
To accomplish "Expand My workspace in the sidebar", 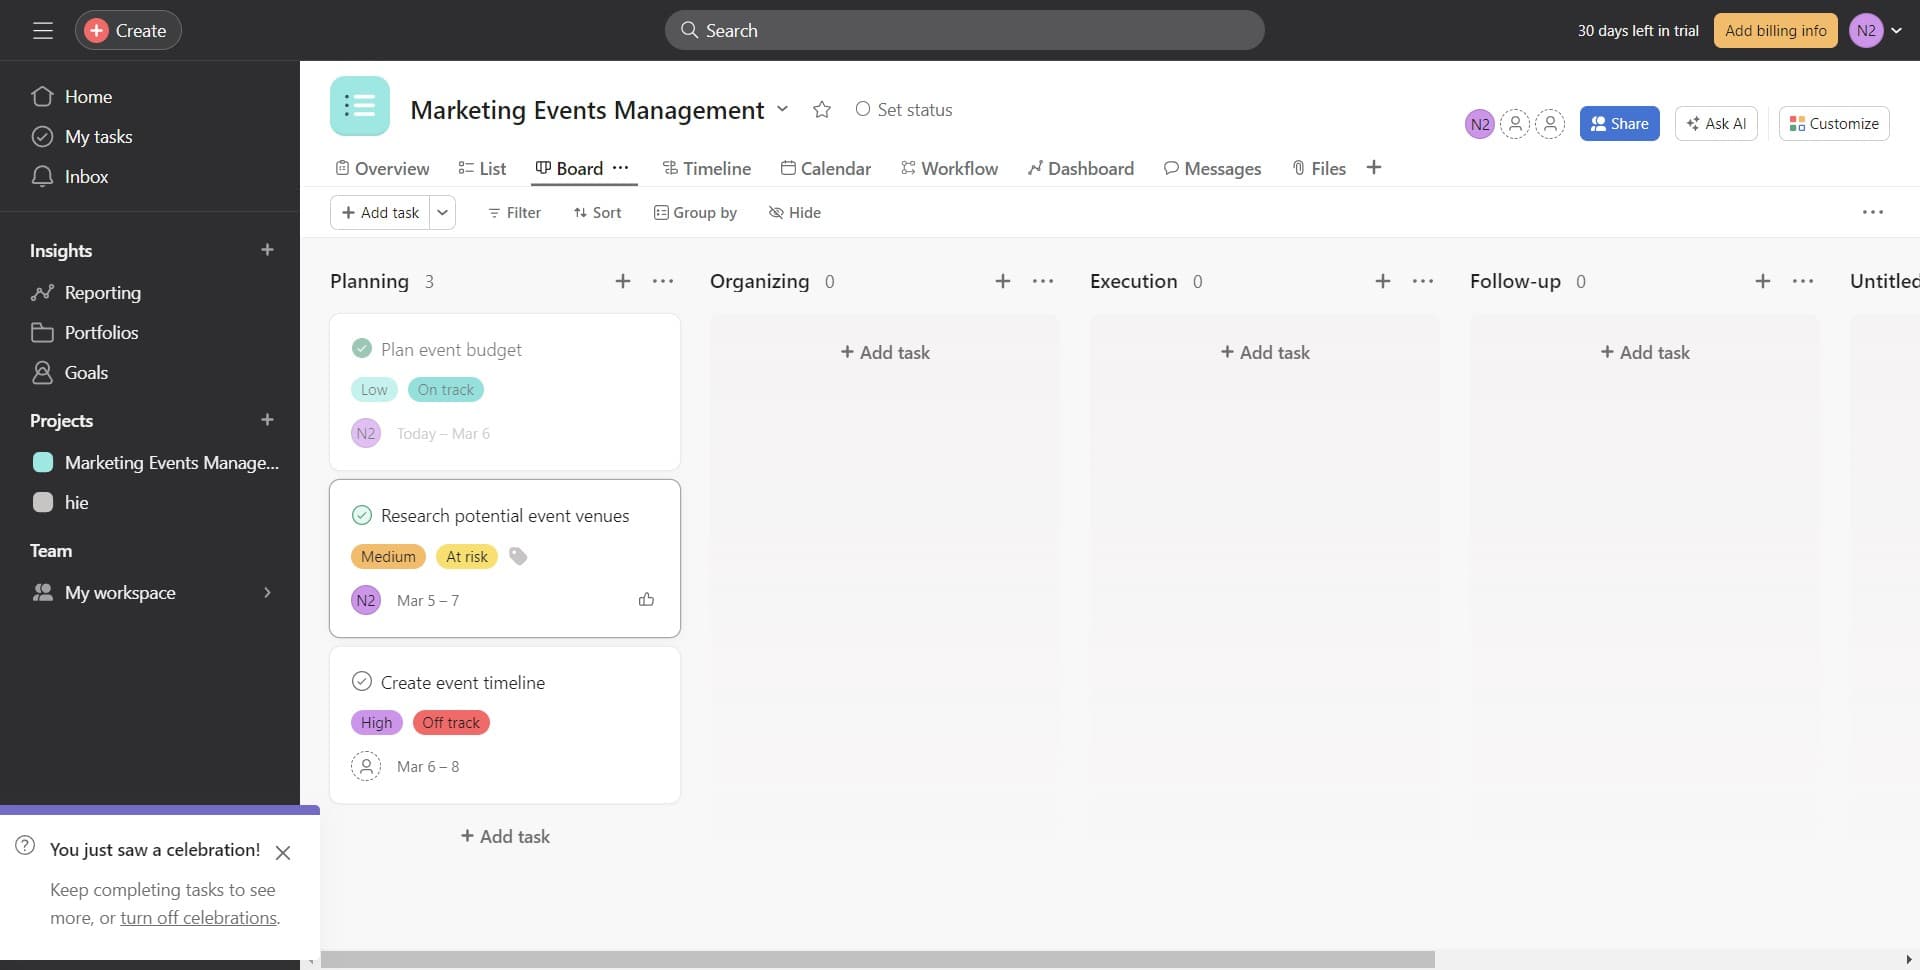I will click(267, 592).
